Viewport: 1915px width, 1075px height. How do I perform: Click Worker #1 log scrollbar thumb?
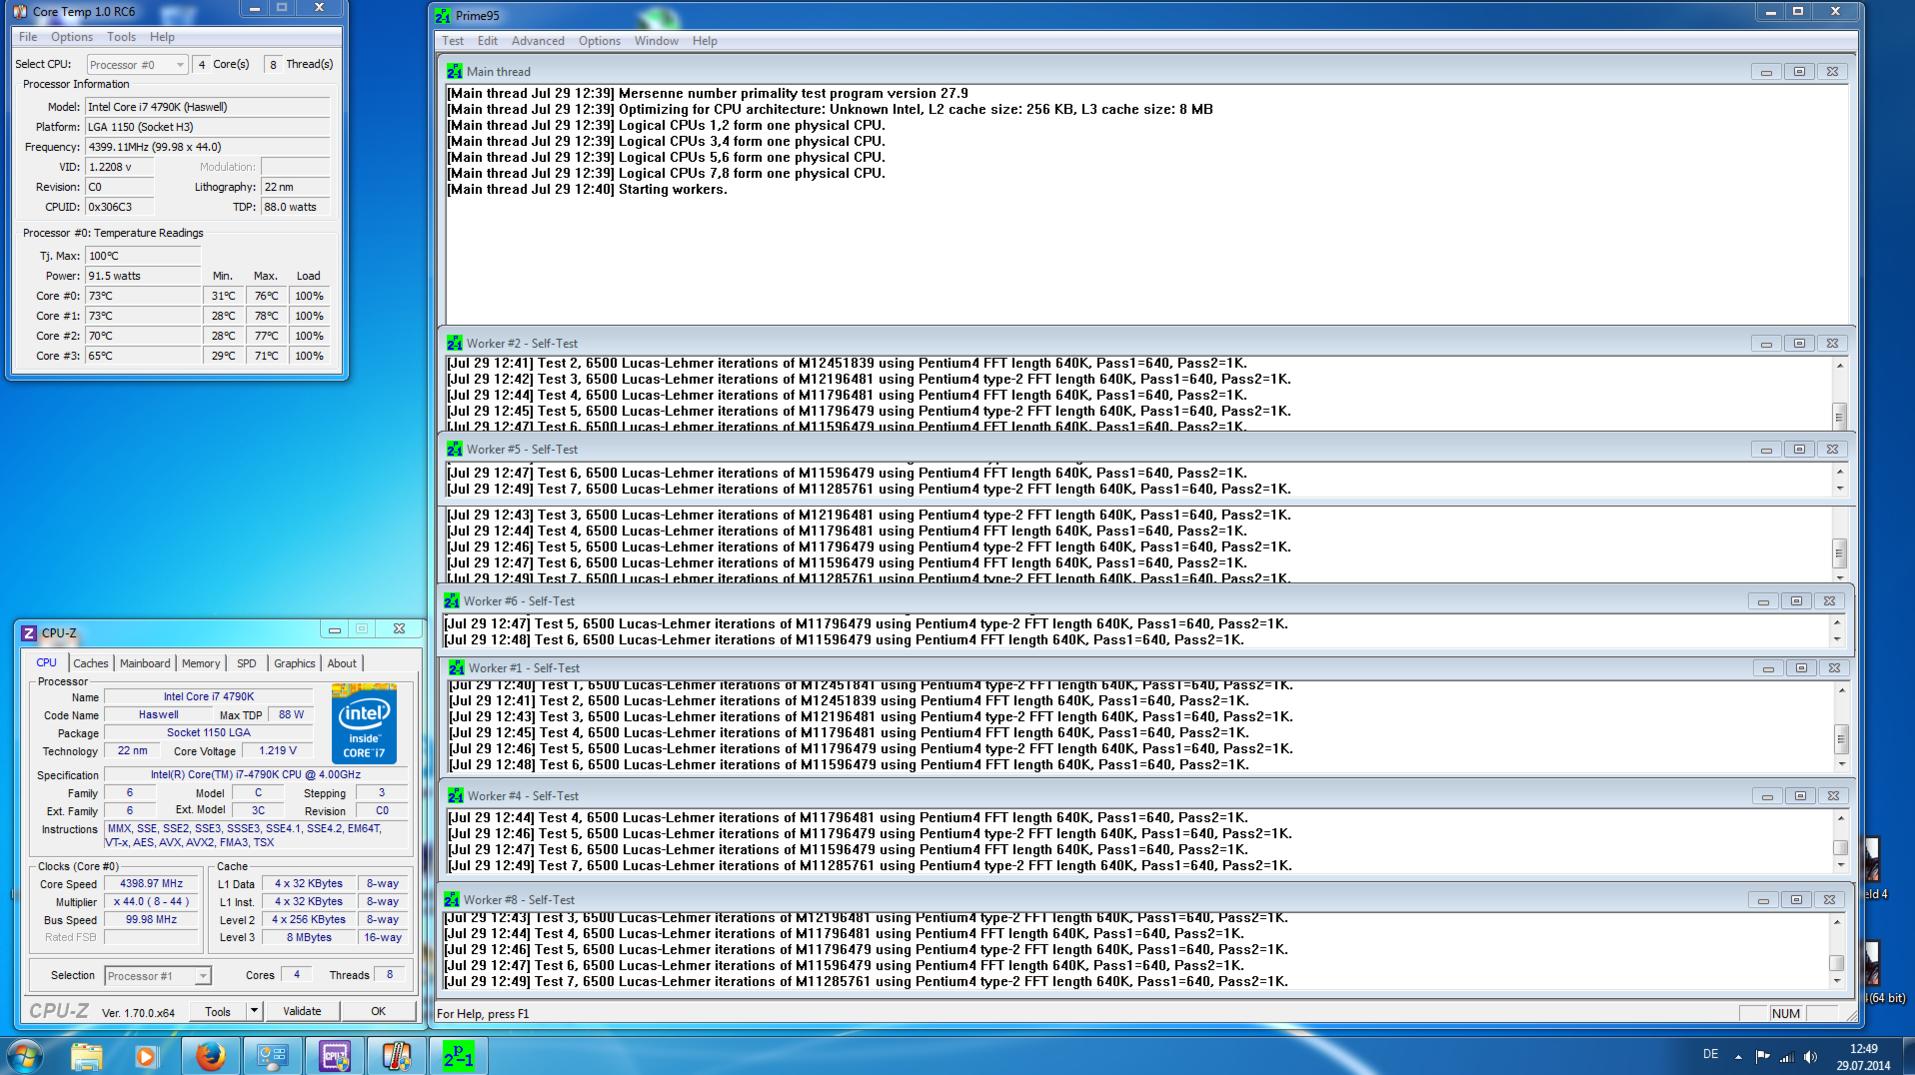pyautogui.click(x=1841, y=739)
